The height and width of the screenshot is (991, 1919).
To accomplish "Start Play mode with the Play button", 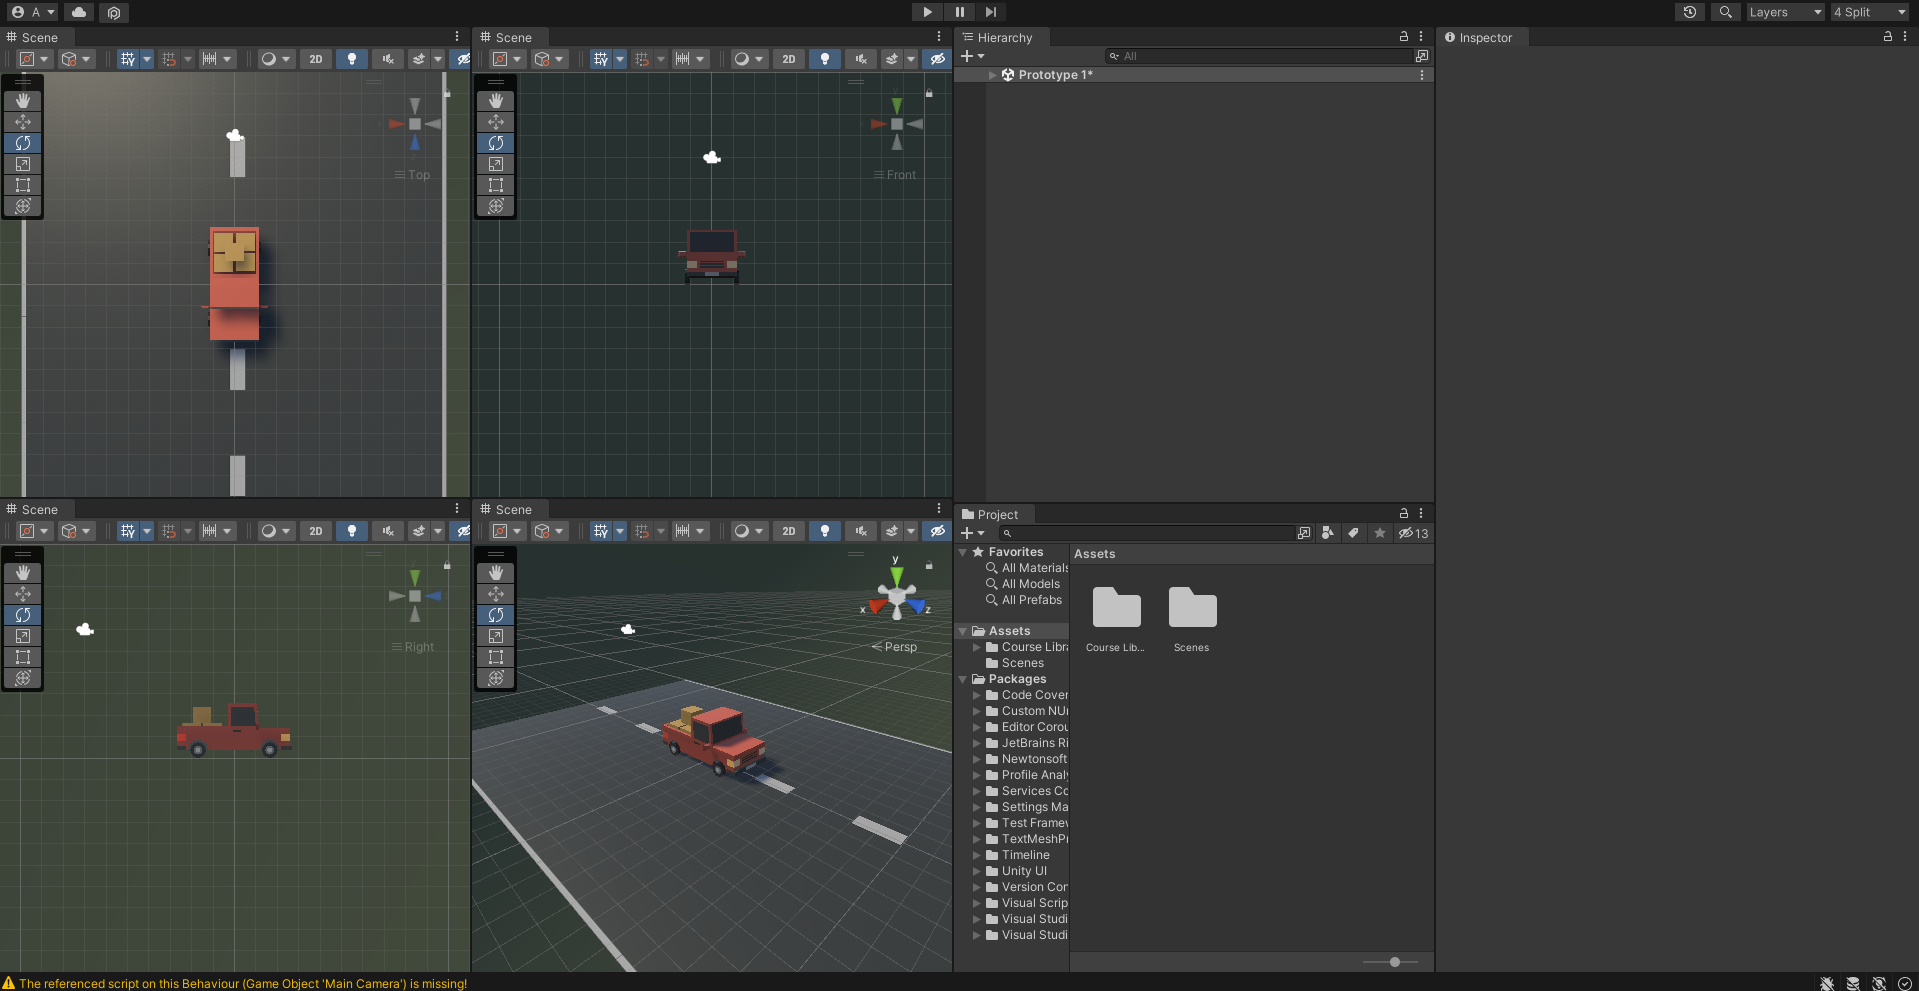I will (927, 12).
